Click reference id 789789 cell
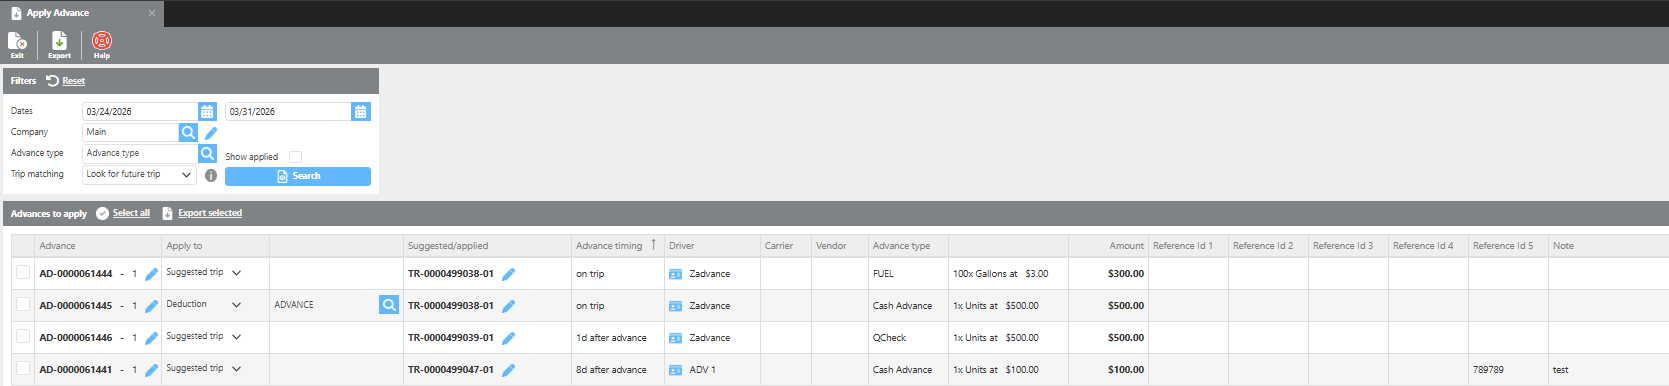The width and height of the screenshot is (1669, 386). point(1508,370)
